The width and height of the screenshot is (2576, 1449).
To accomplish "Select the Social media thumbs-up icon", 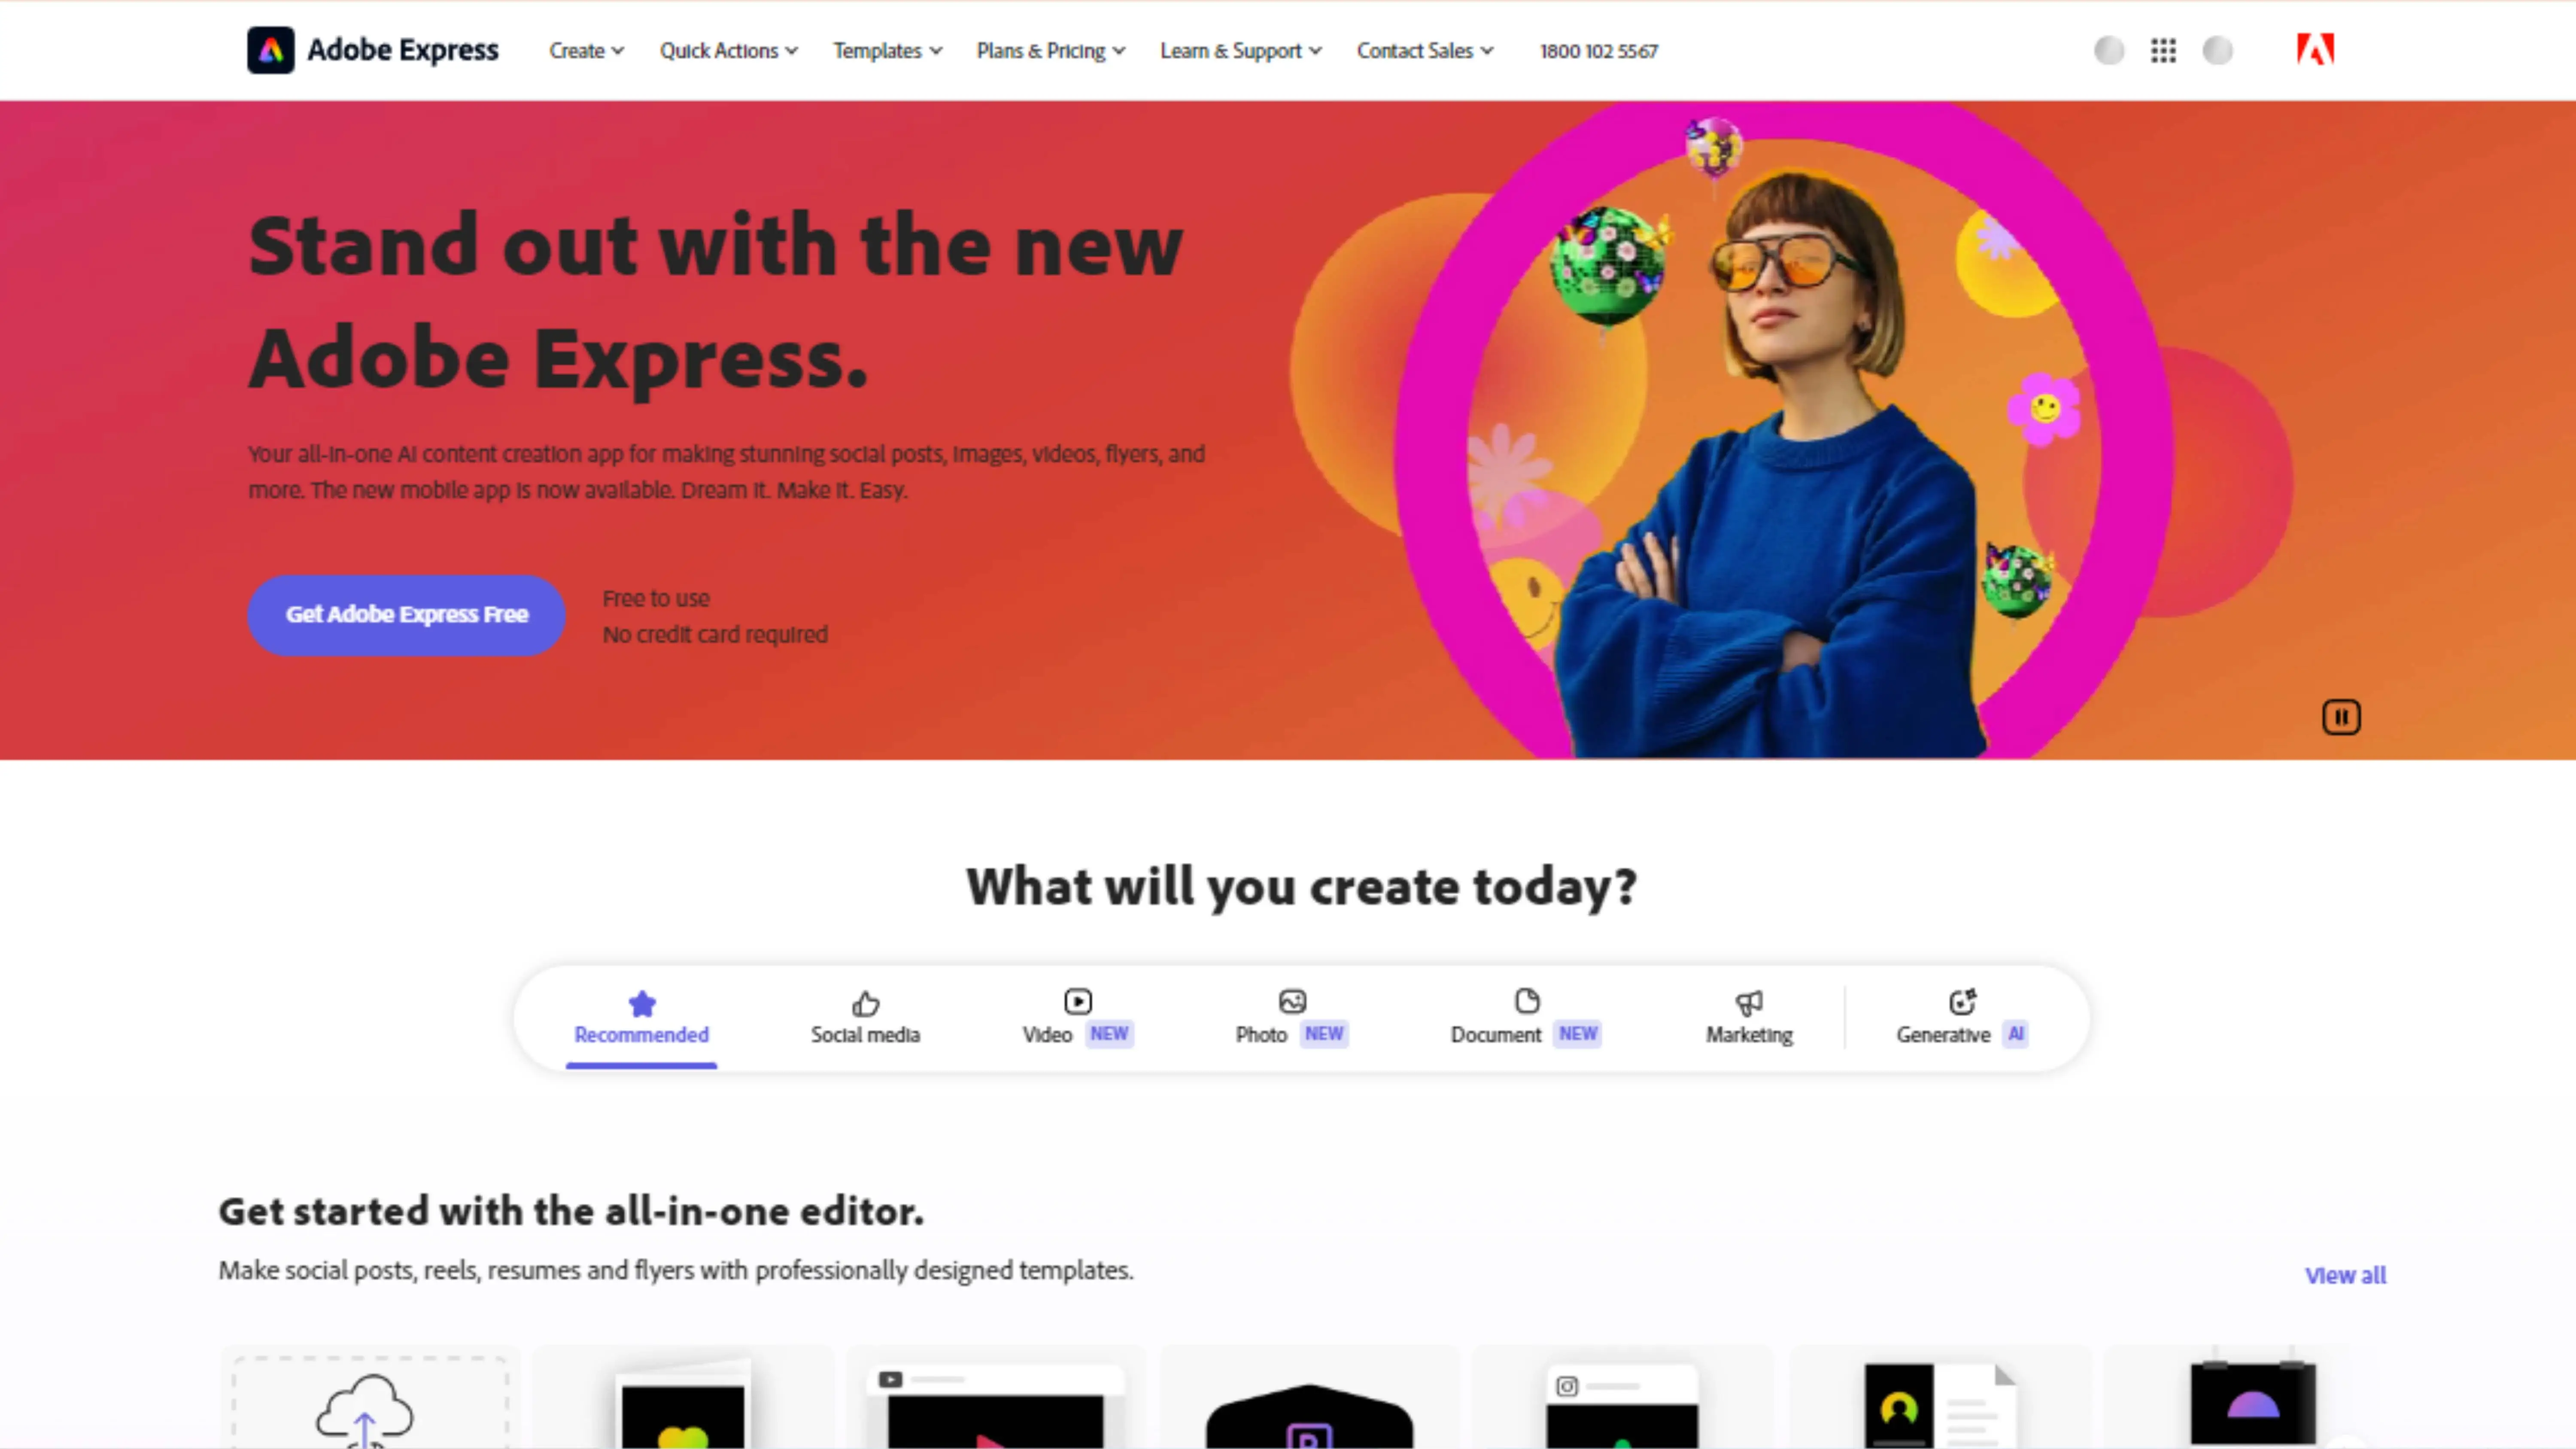I will pyautogui.click(x=865, y=1002).
